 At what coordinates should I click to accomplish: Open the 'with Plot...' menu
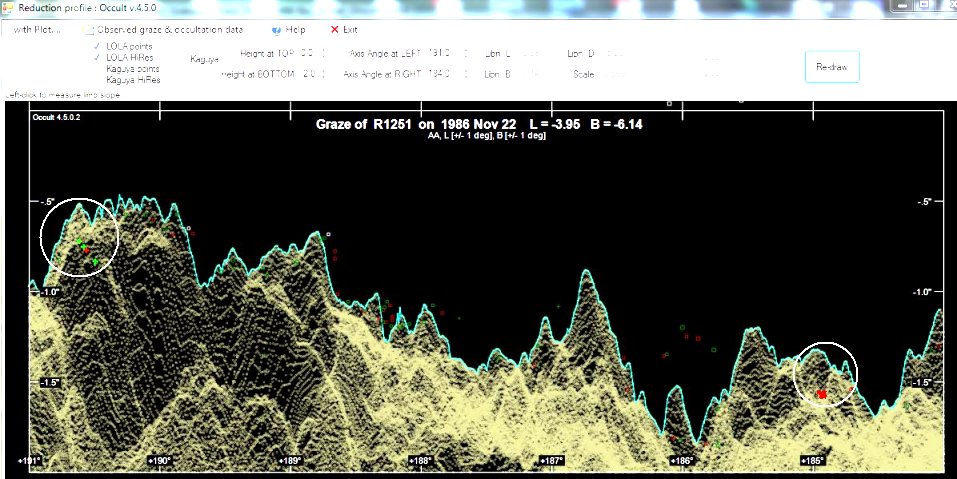(37, 30)
